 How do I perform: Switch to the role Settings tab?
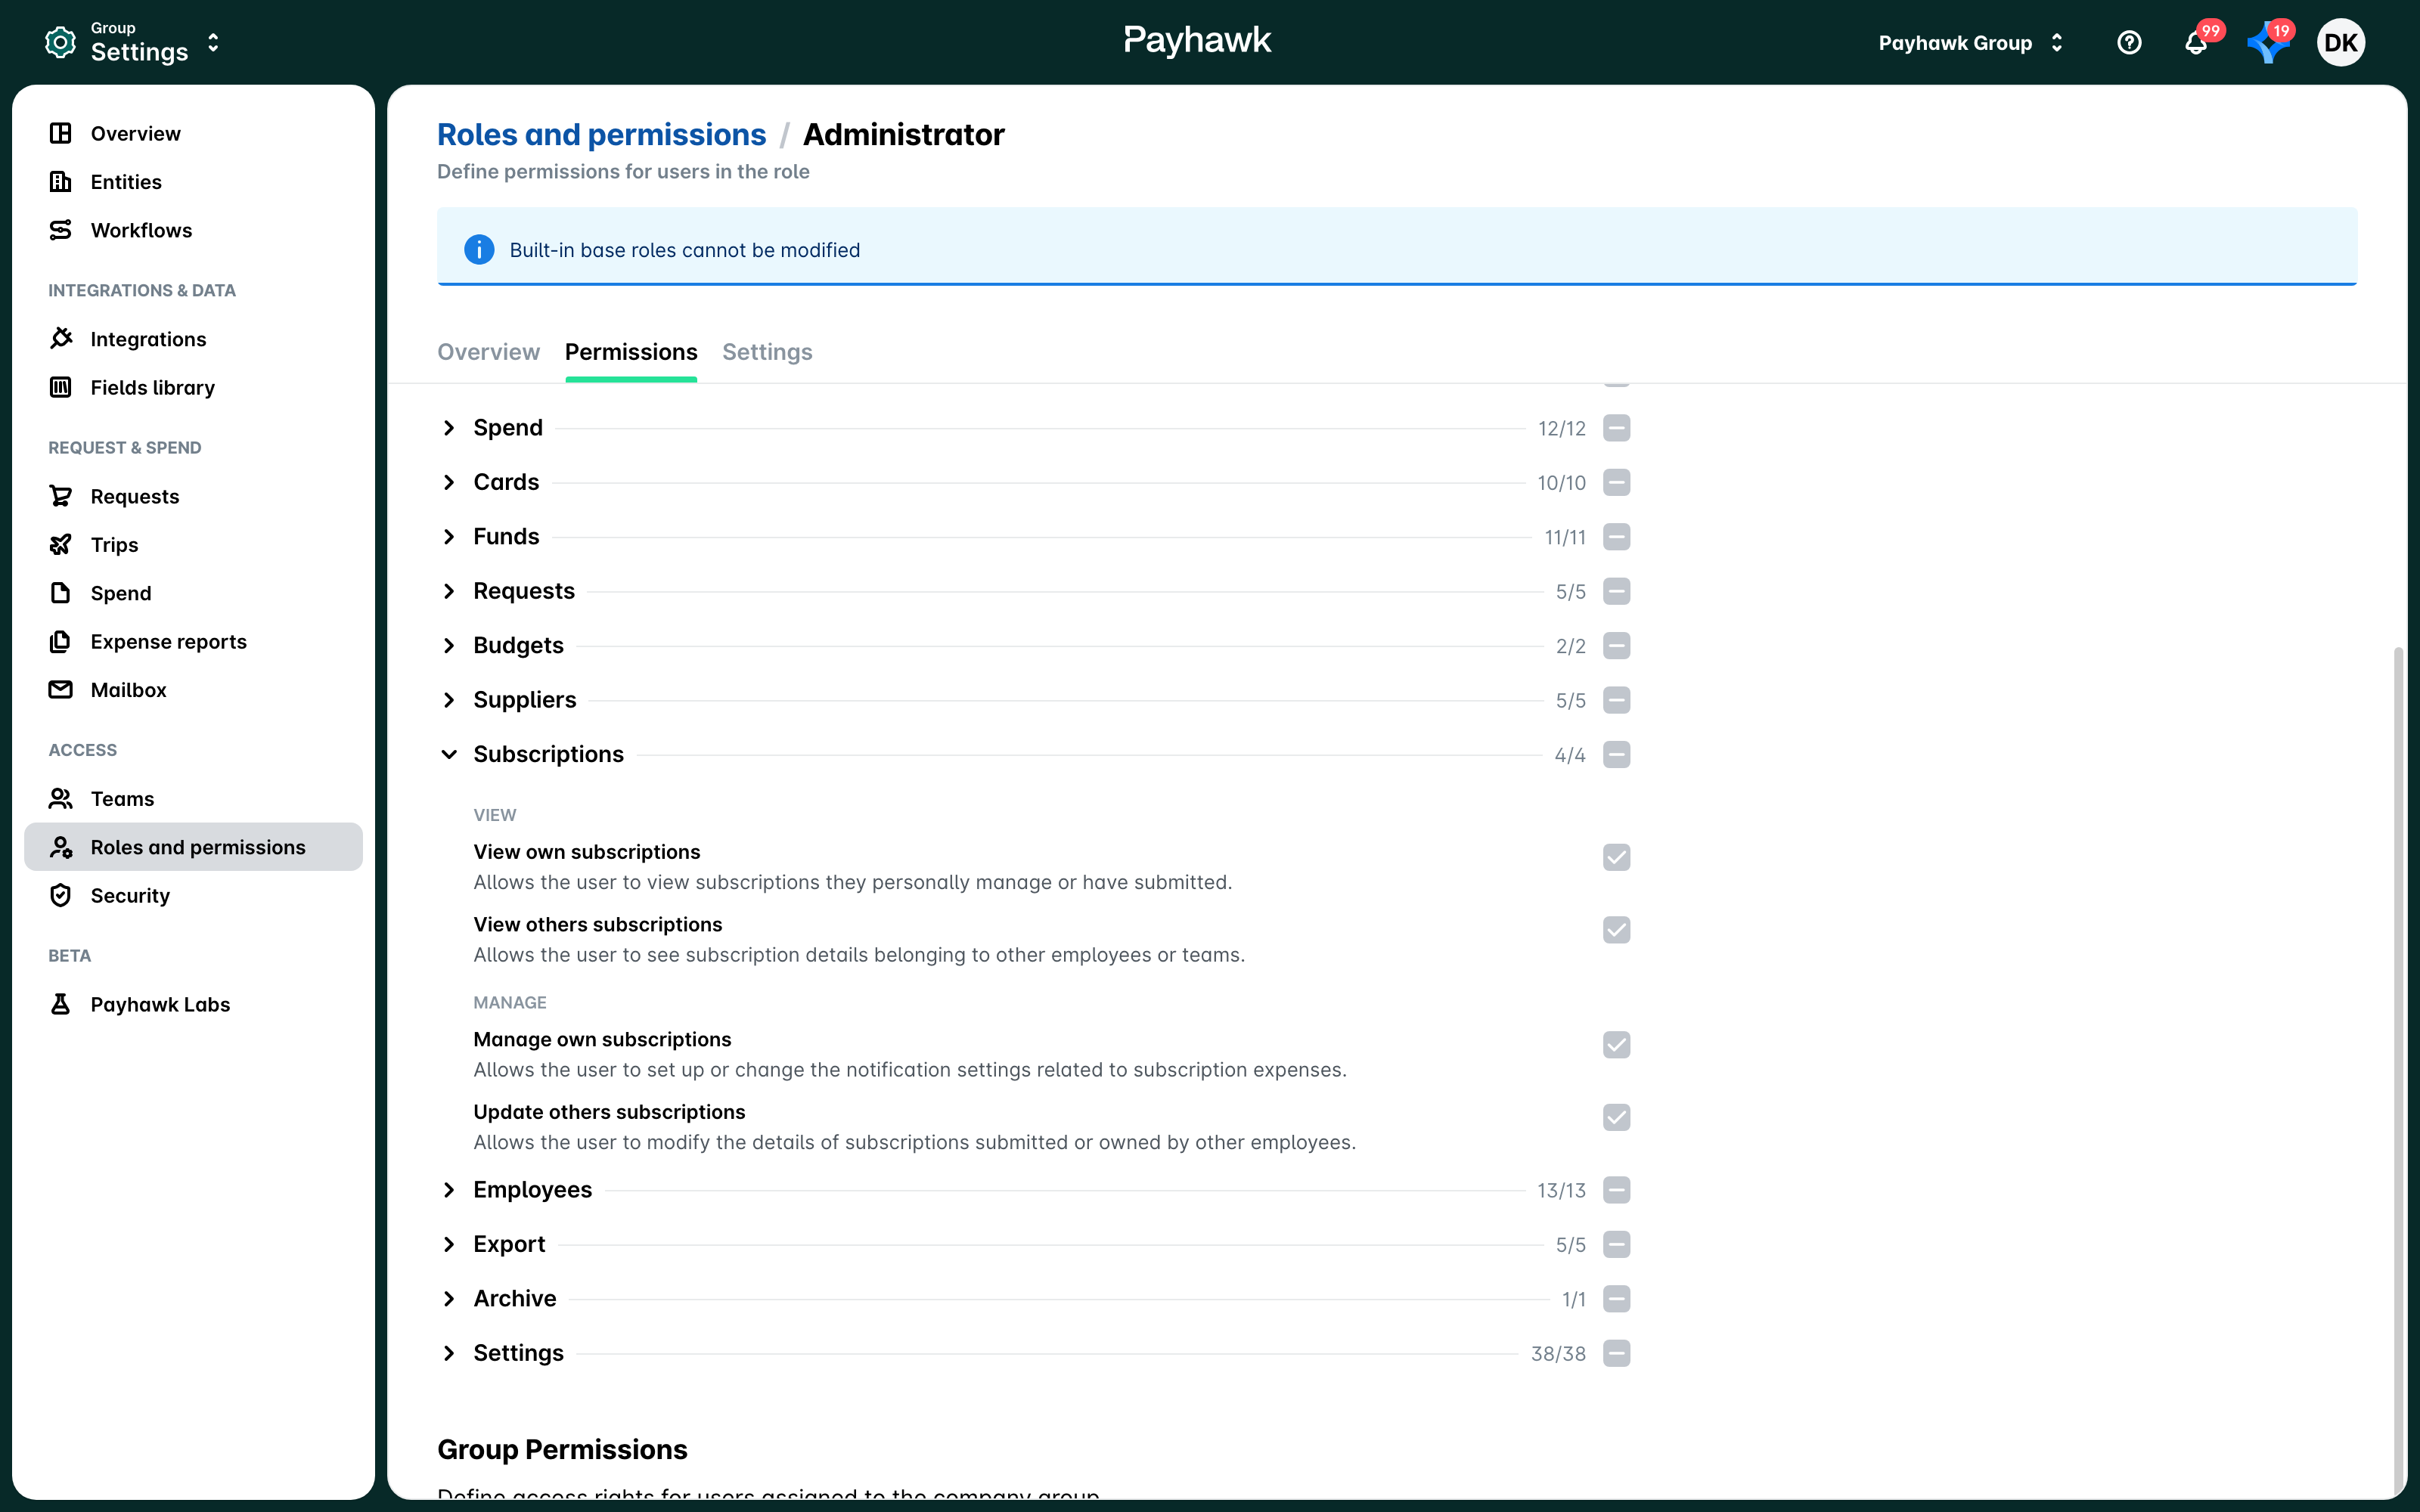[767, 352]
